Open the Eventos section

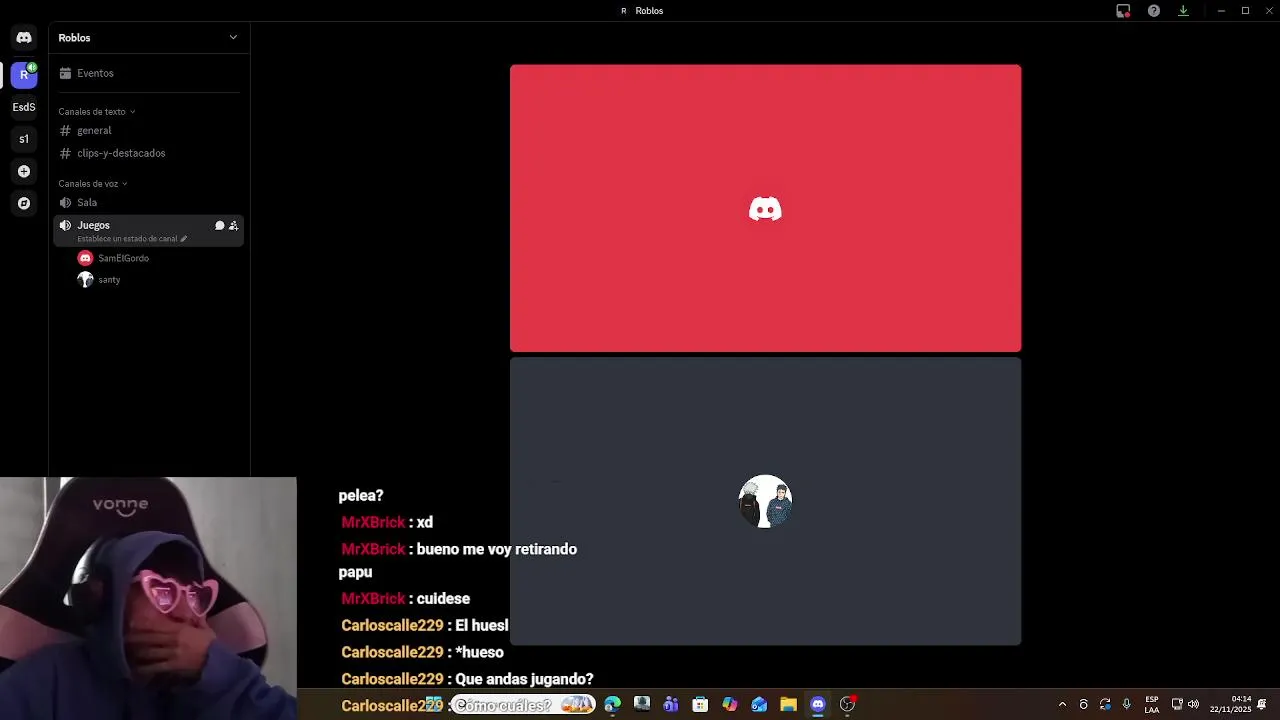[x=149, y=73]
